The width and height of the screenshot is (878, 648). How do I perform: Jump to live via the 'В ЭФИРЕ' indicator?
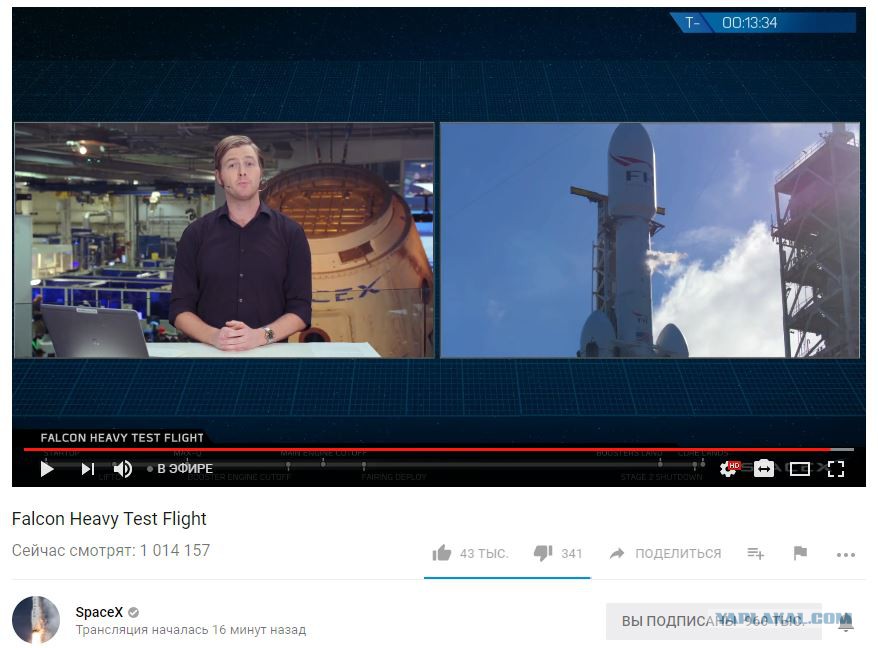180,469
